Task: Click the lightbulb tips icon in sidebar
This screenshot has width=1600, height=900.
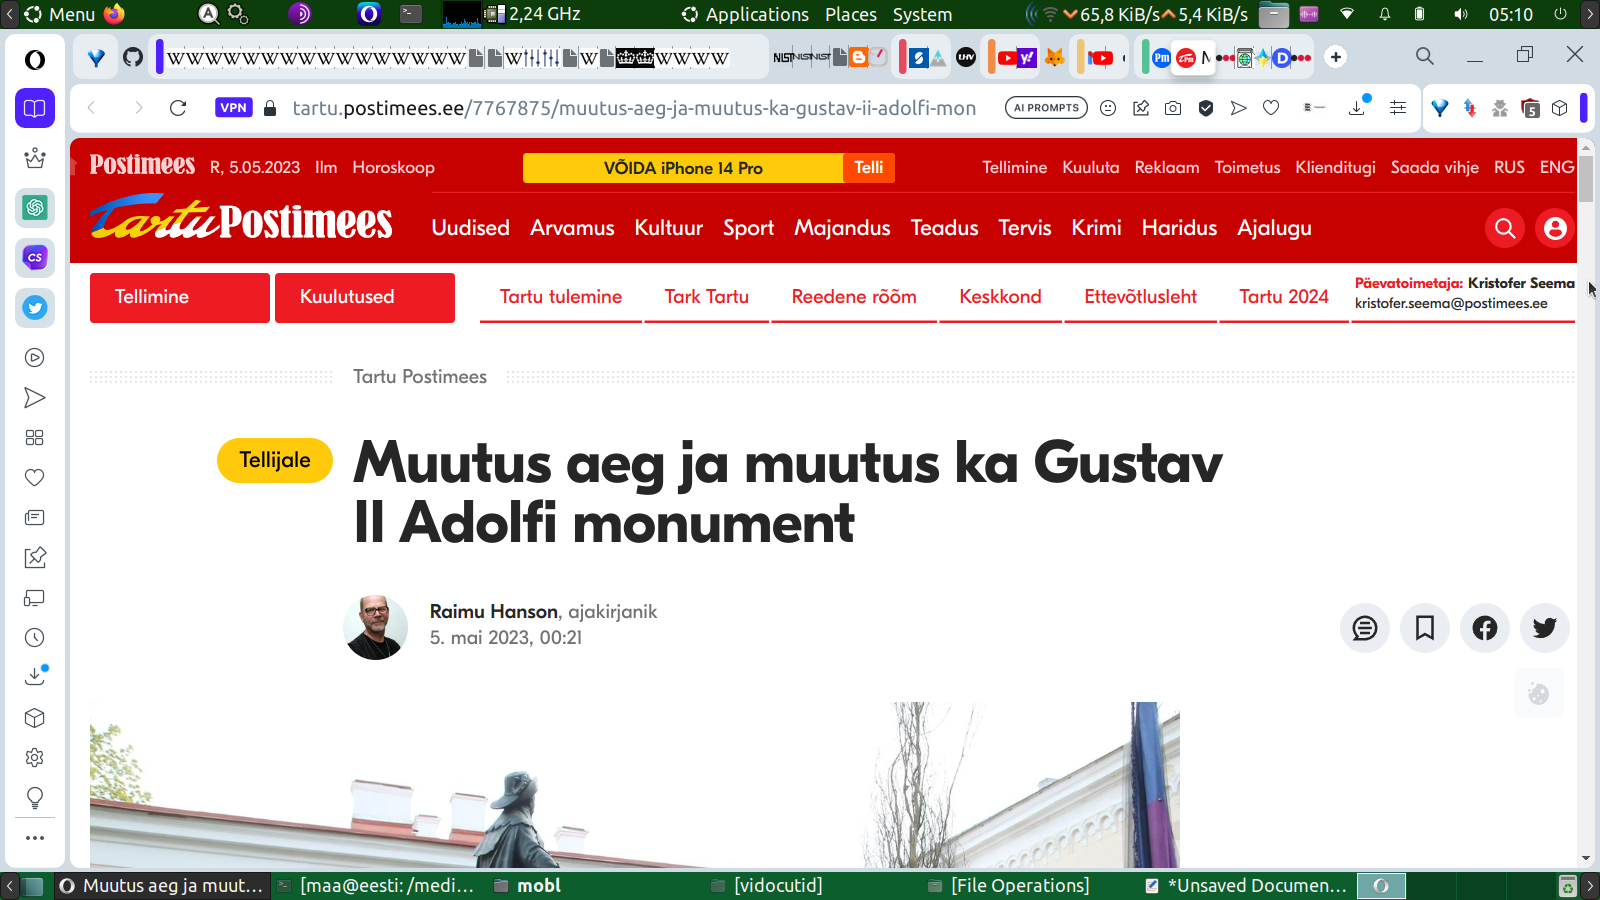Action: click(35, 798)
